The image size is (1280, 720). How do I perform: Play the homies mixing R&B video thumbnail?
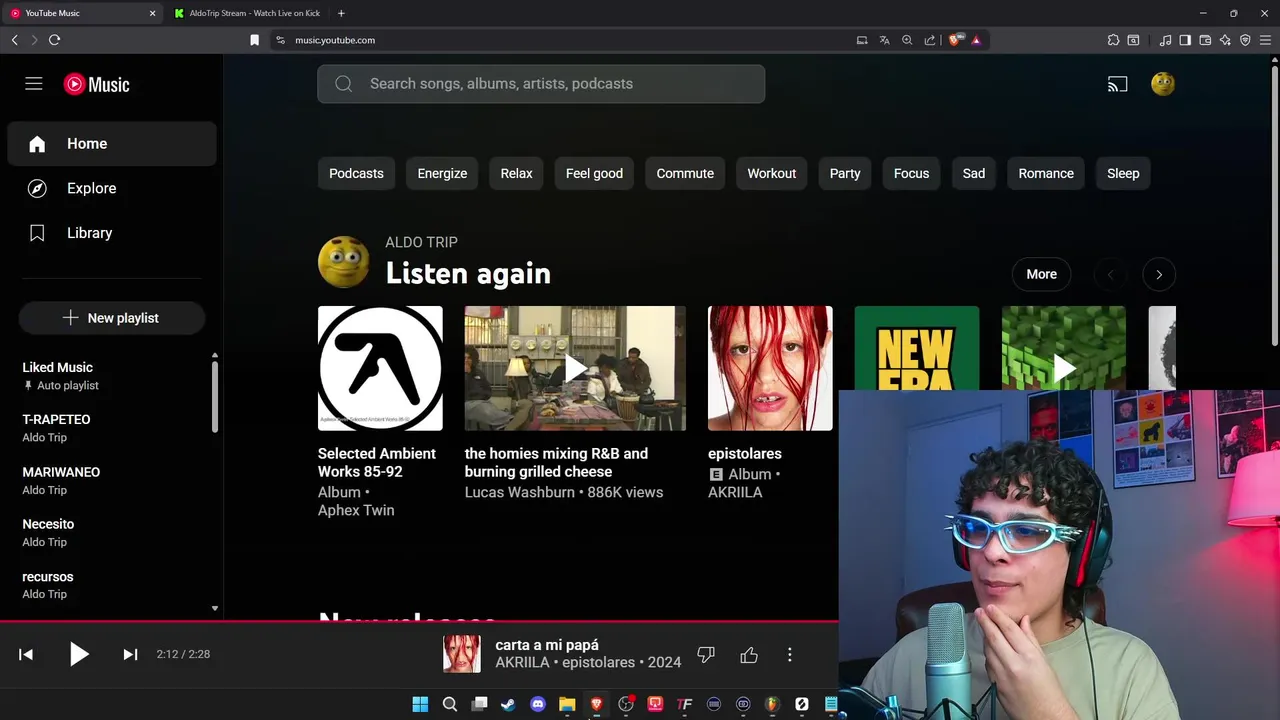[x=575, y=368]
